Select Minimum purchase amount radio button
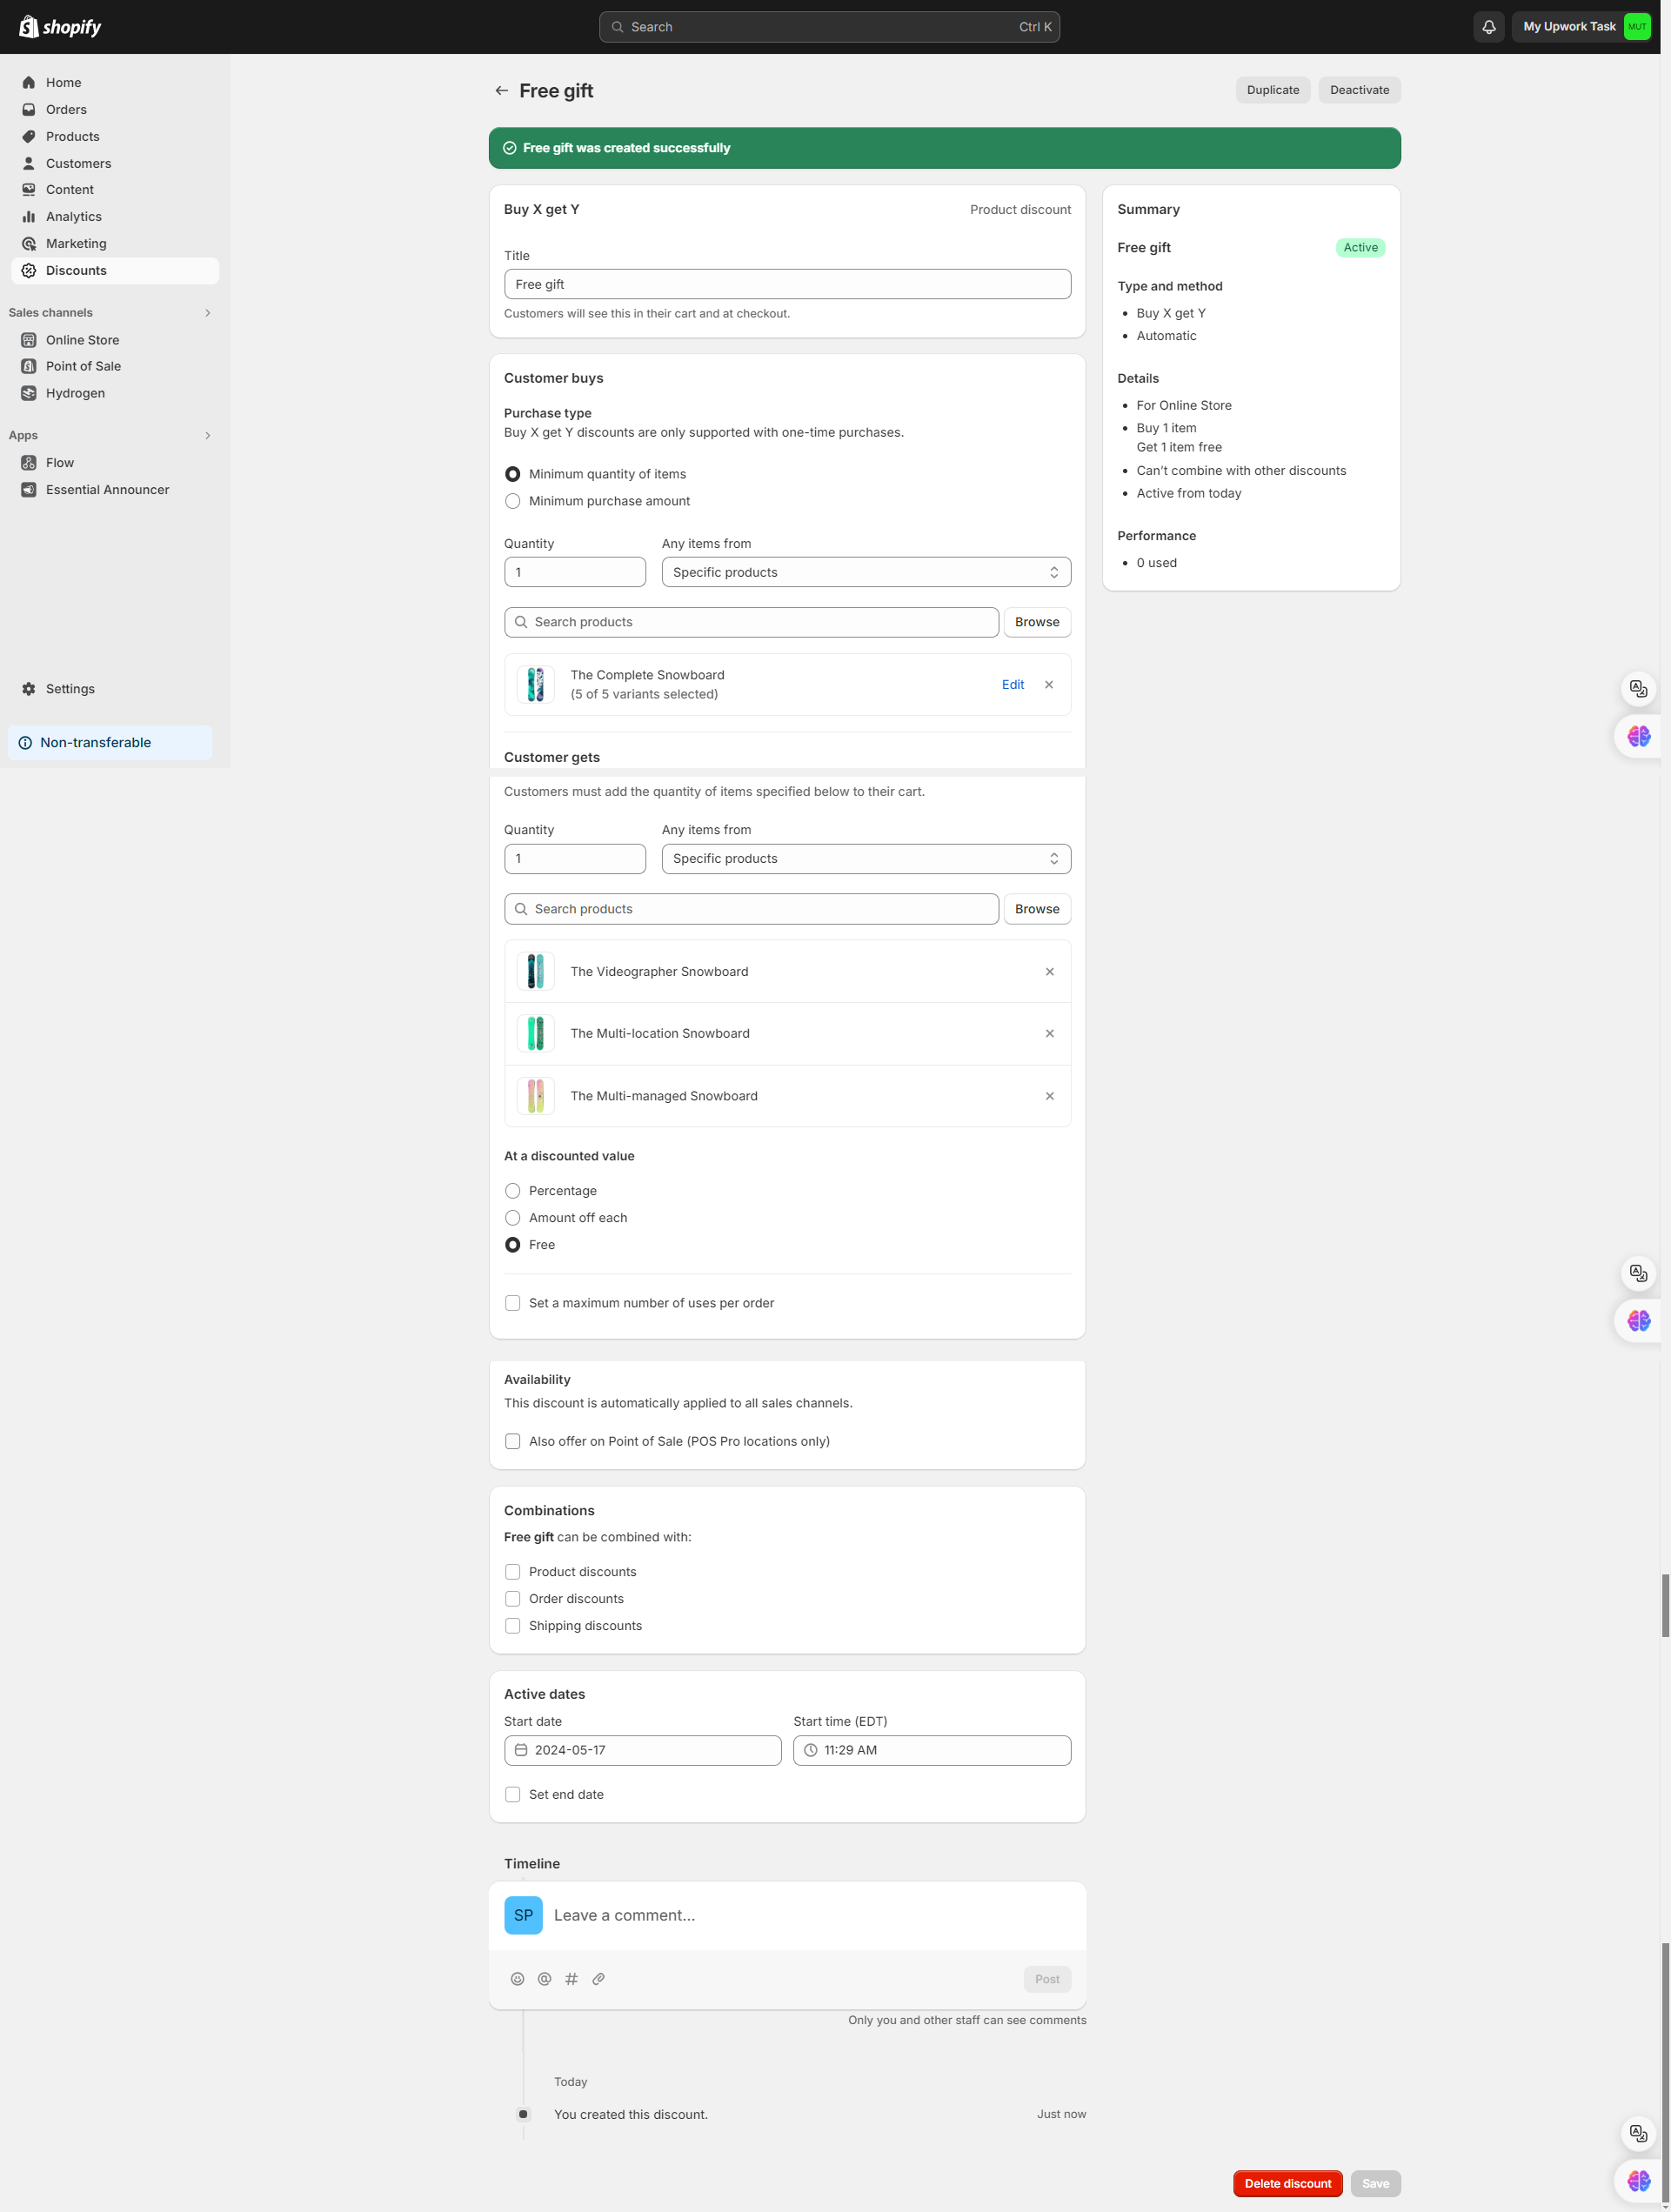The image size is (1671, 2212). click(x=513, y=501)
